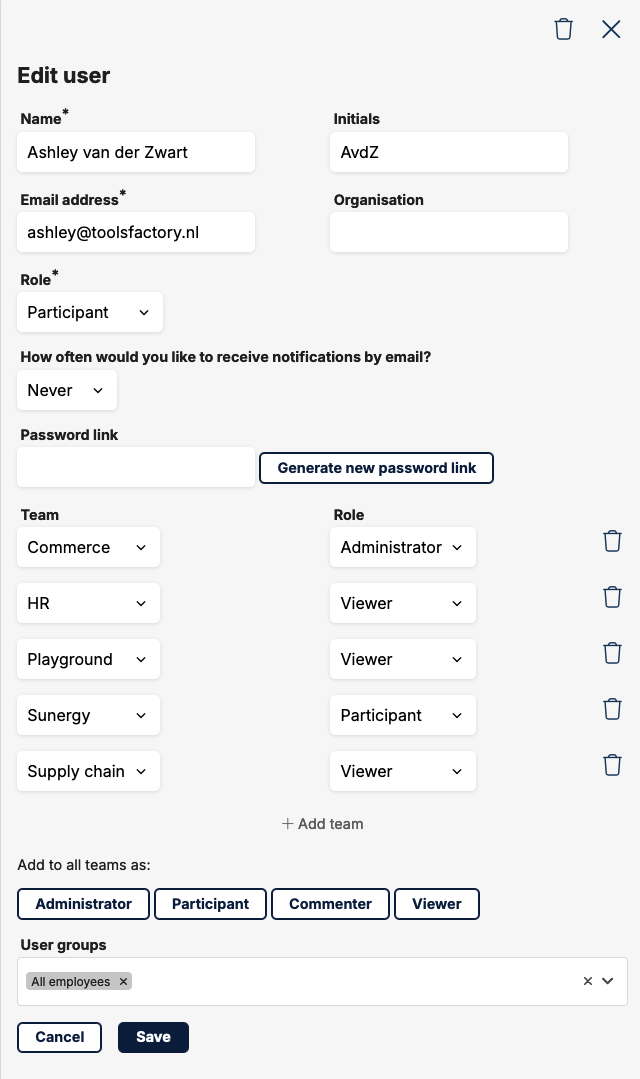Add to all teams as Viewer
Viewport: 640px width, 1079px height.
pyautogui.click(x=437, y=904)
